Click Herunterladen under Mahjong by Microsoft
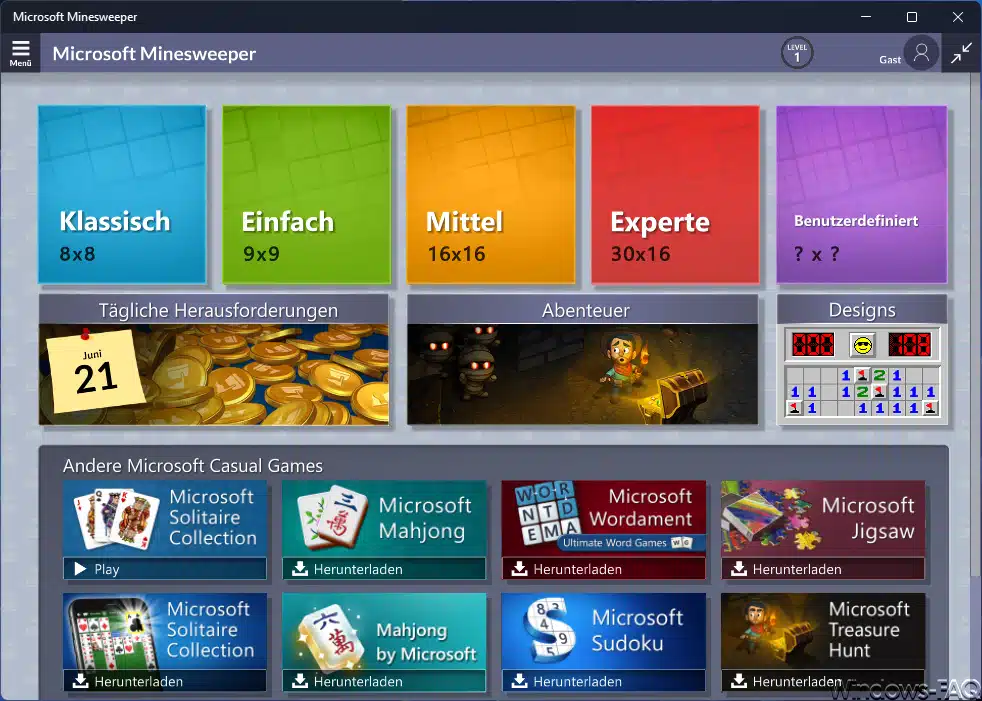Viewport: 982px width, 701px height. 384,681
